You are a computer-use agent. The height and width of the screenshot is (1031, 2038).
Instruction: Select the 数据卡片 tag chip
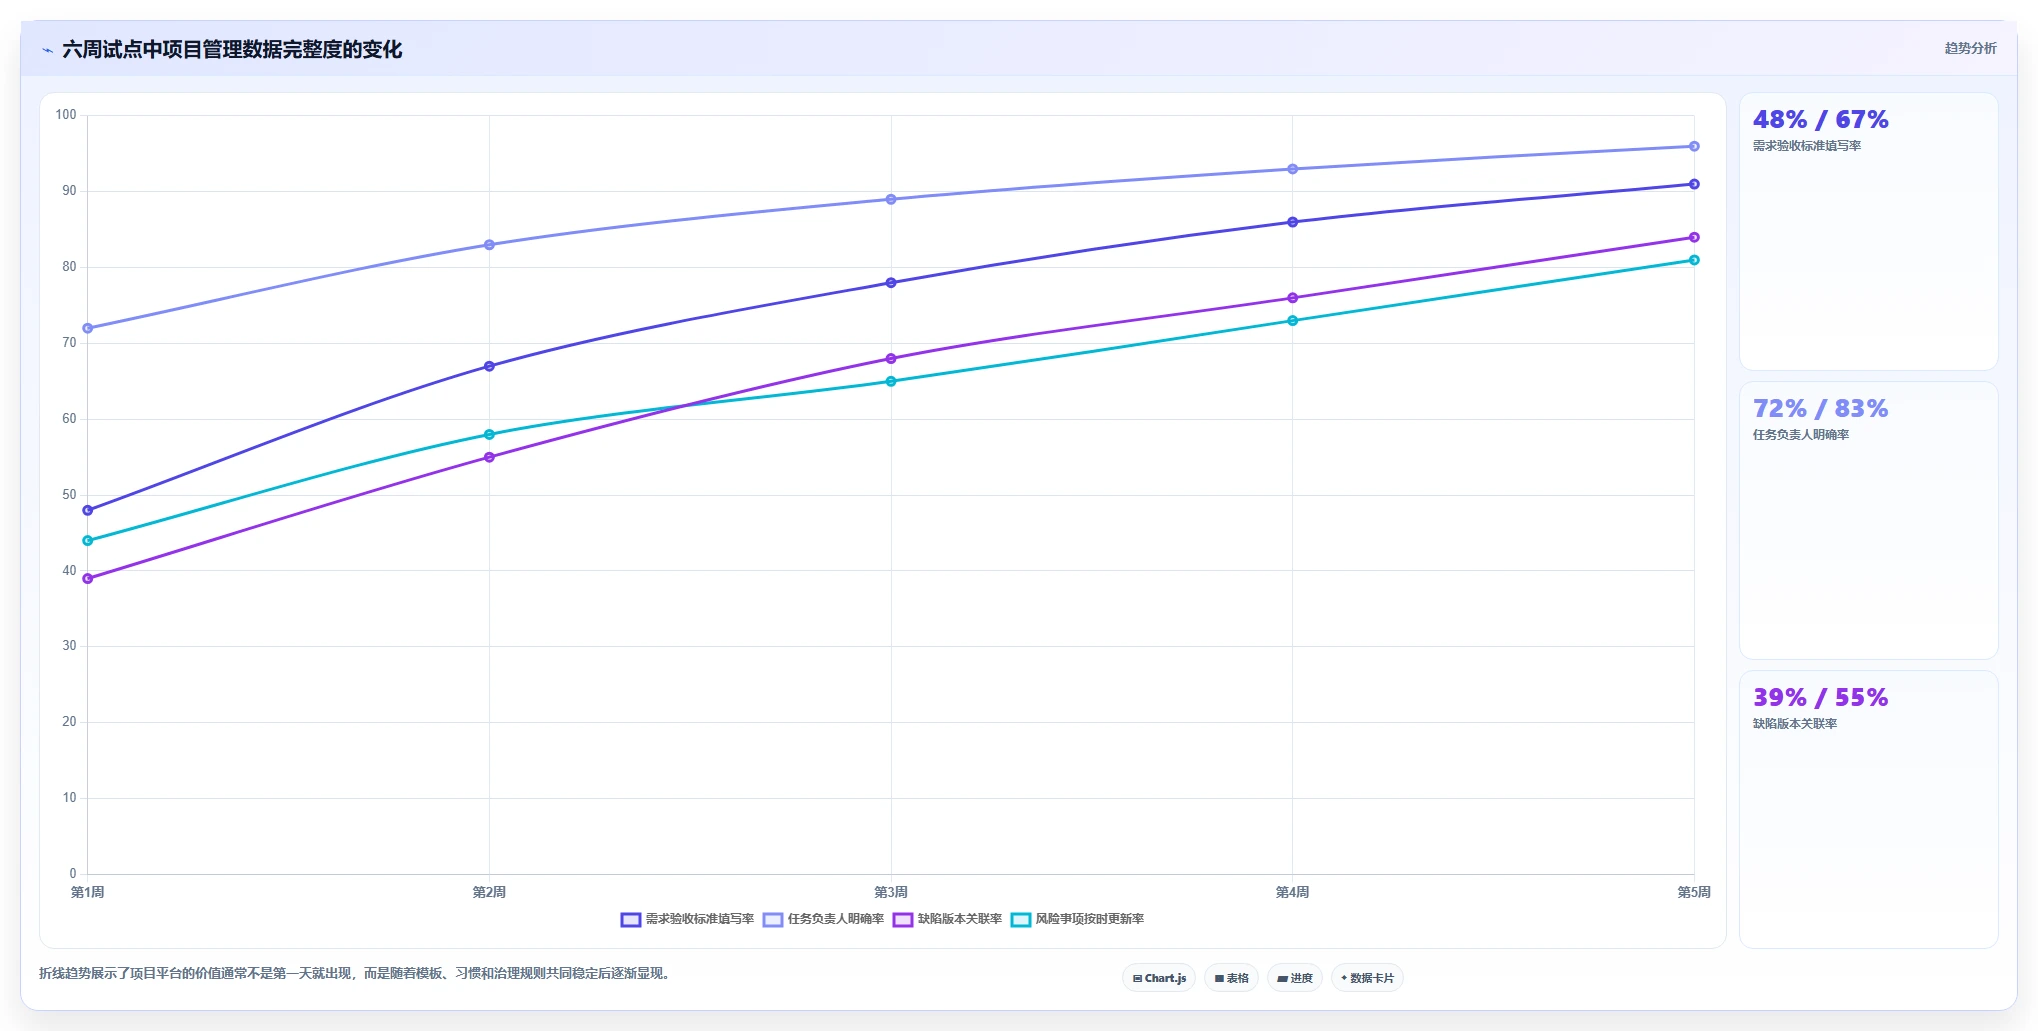(x=1367, y=978)
